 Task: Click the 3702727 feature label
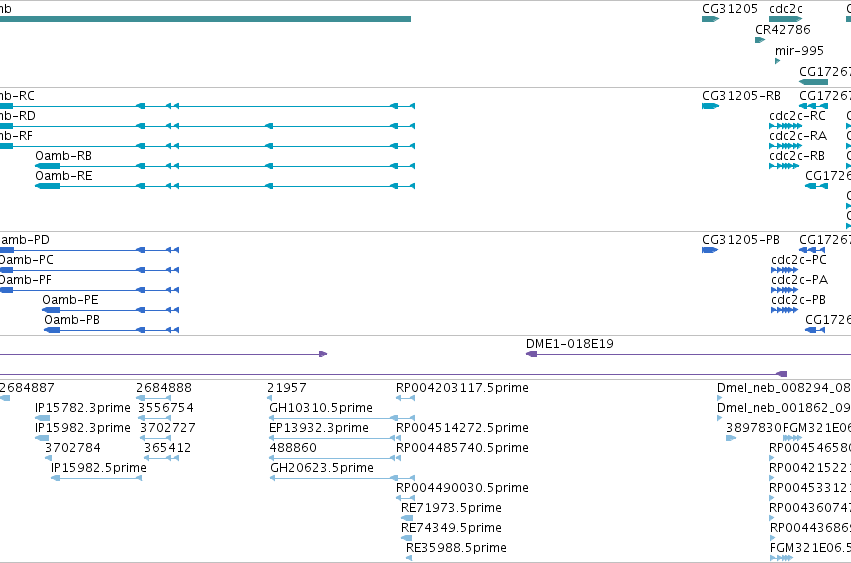pyautogui.click(x=168, y=428)
